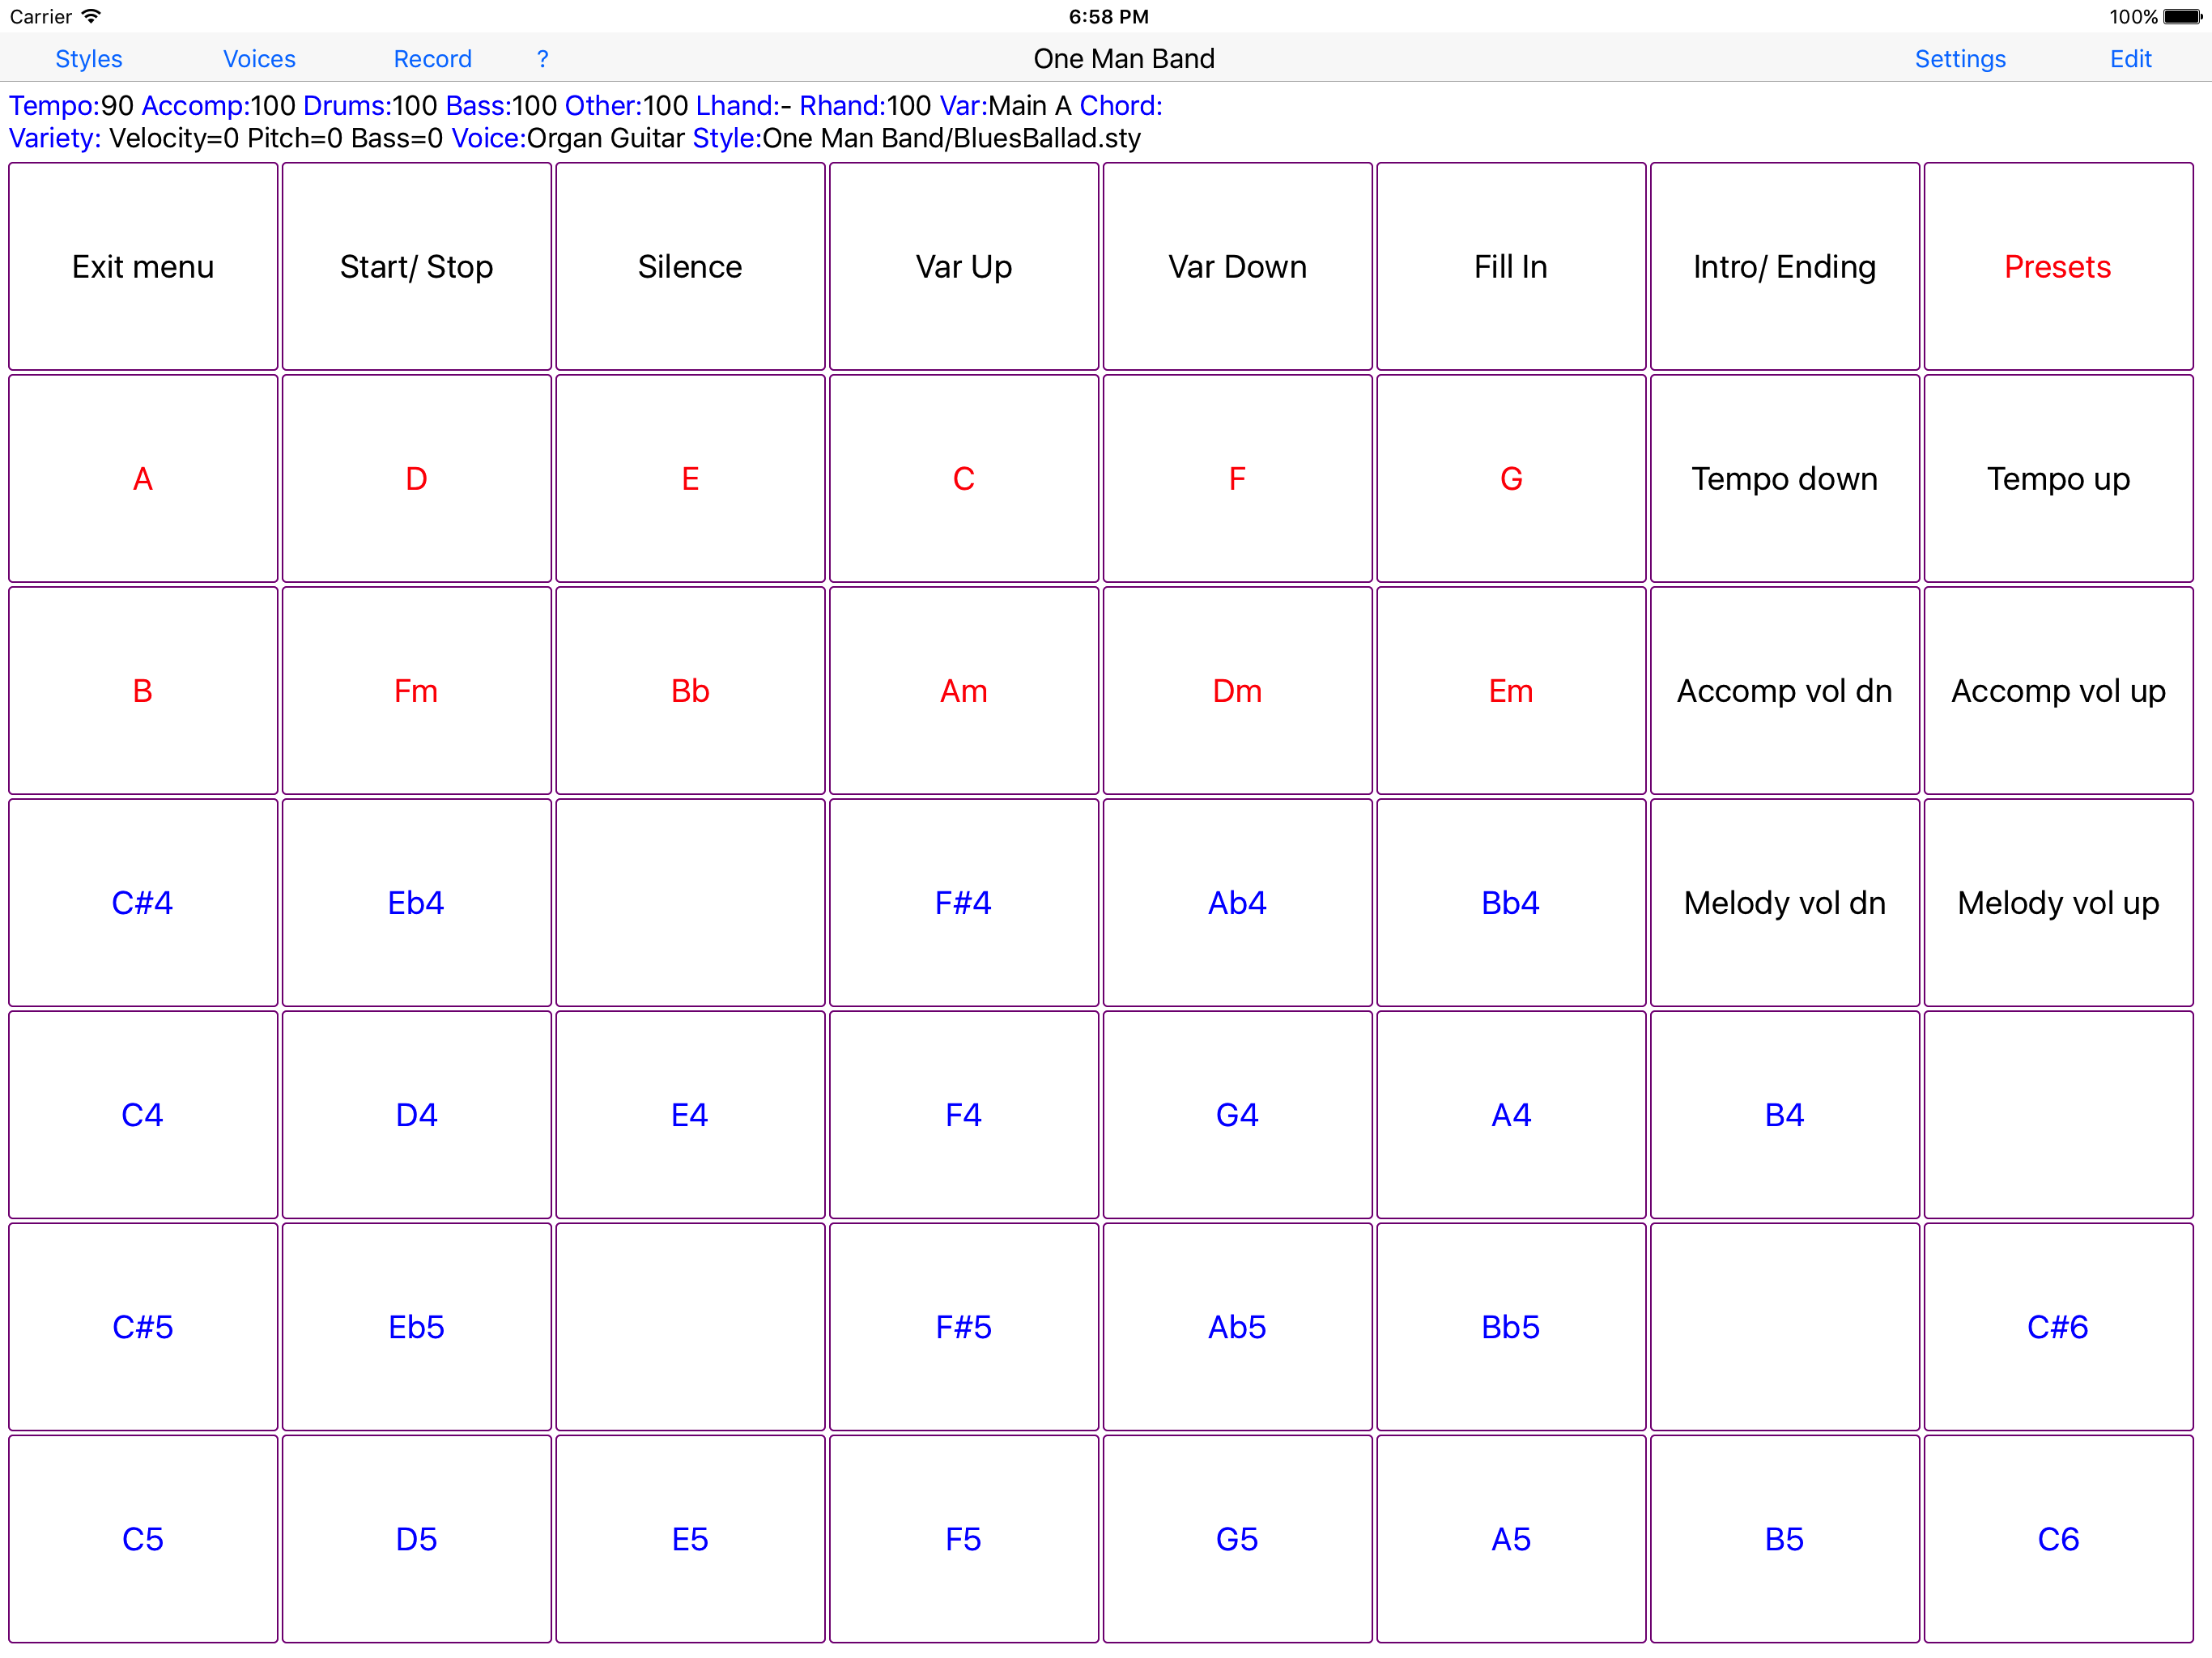Play the Em chord pad
This screenshot has height=1658, width=2212.
click(1511, 691)
